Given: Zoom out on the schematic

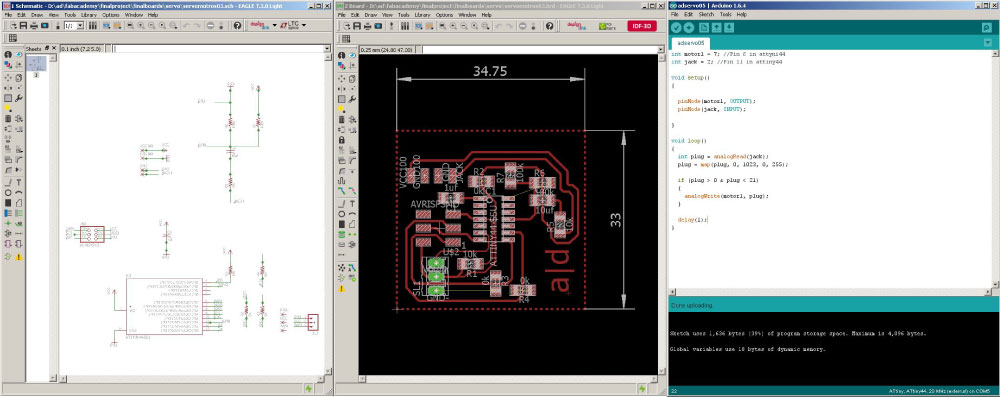Looking at the screenshot, I should (152, 26).
